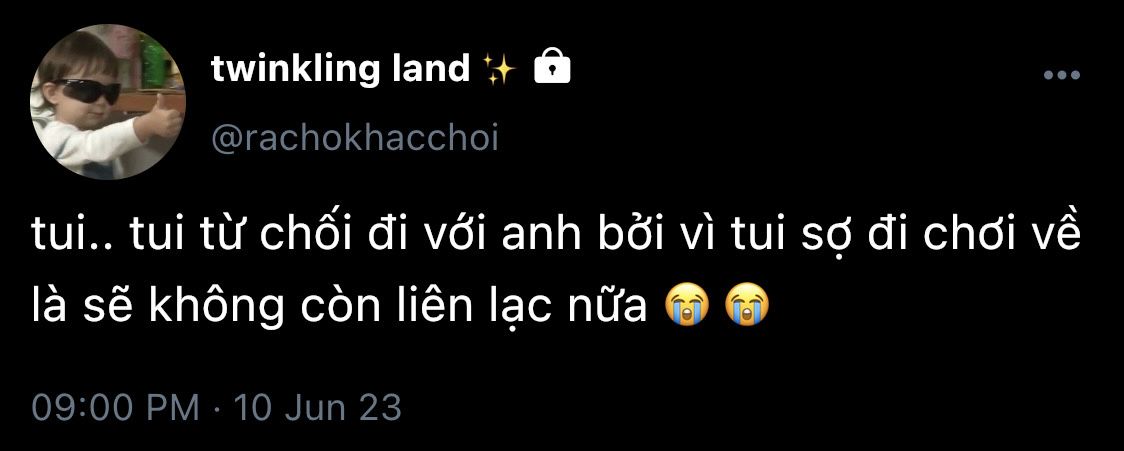This screenshot has width=1124, height=451.
Task: Click the 10 Jun 23 date
Action: pyautogui.click(x=318, y=408)
